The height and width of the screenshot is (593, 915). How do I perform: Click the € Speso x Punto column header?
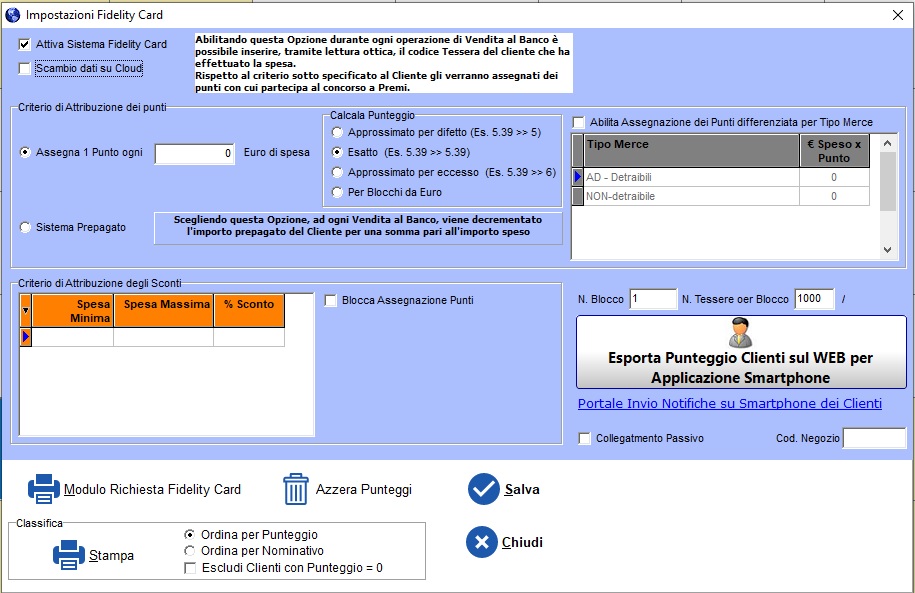tap(834, 151)
